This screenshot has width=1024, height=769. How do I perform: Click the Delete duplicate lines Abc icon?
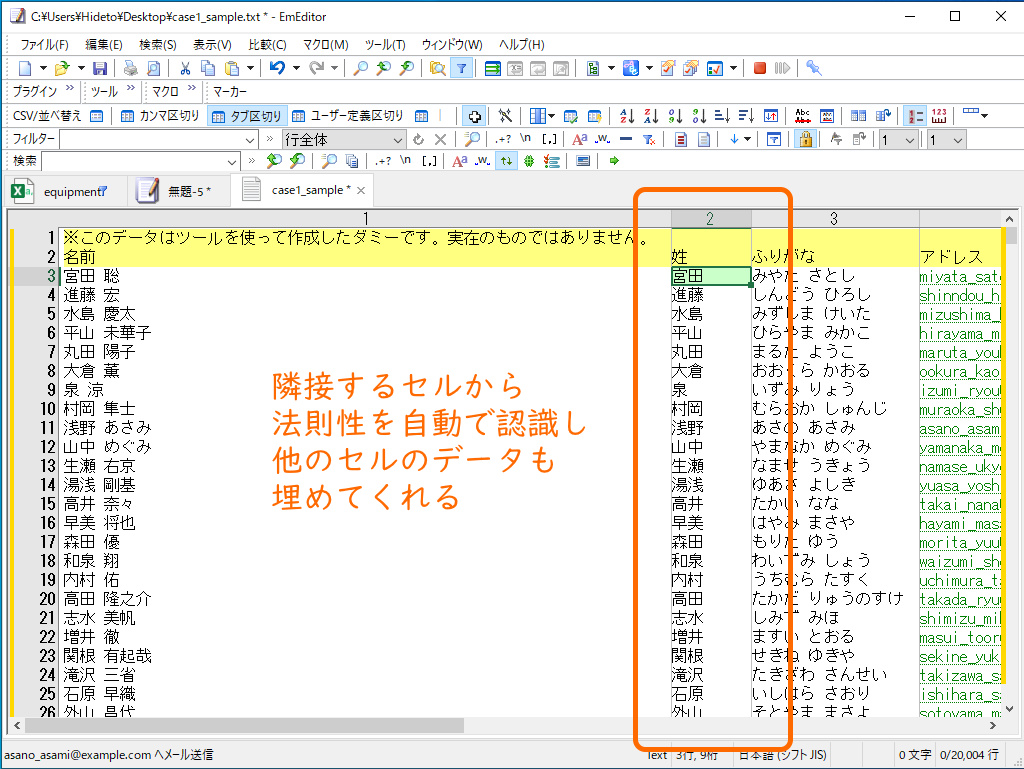(x=803, y=116)
